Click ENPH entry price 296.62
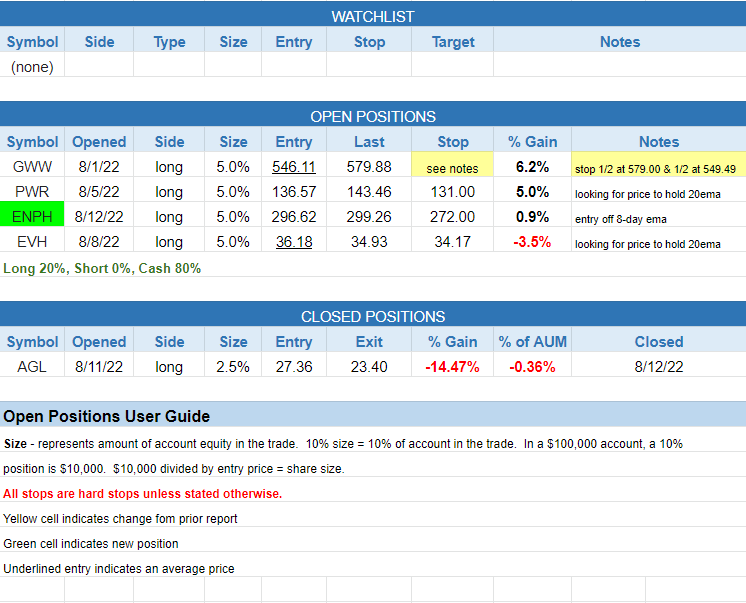 pos(294,217)
